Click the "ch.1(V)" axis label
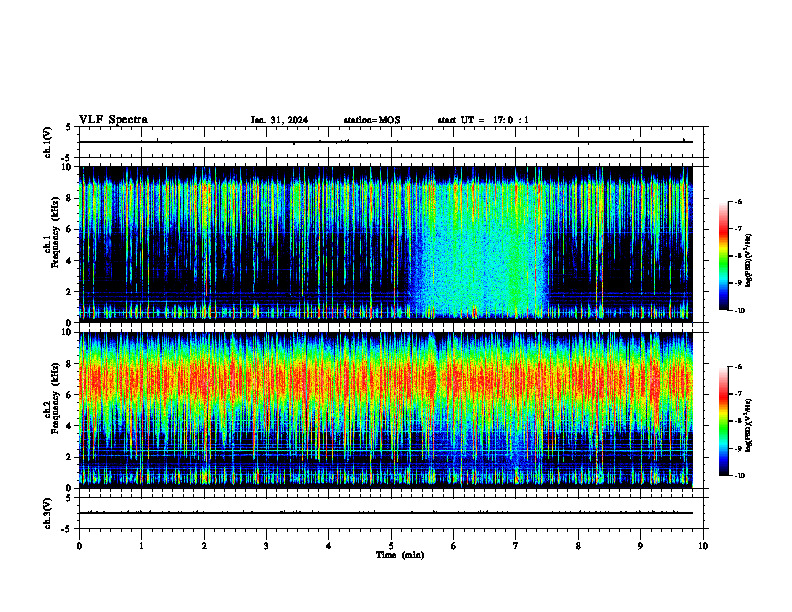Viewport: 792px width, 612px height. click(x=48, y=142)
